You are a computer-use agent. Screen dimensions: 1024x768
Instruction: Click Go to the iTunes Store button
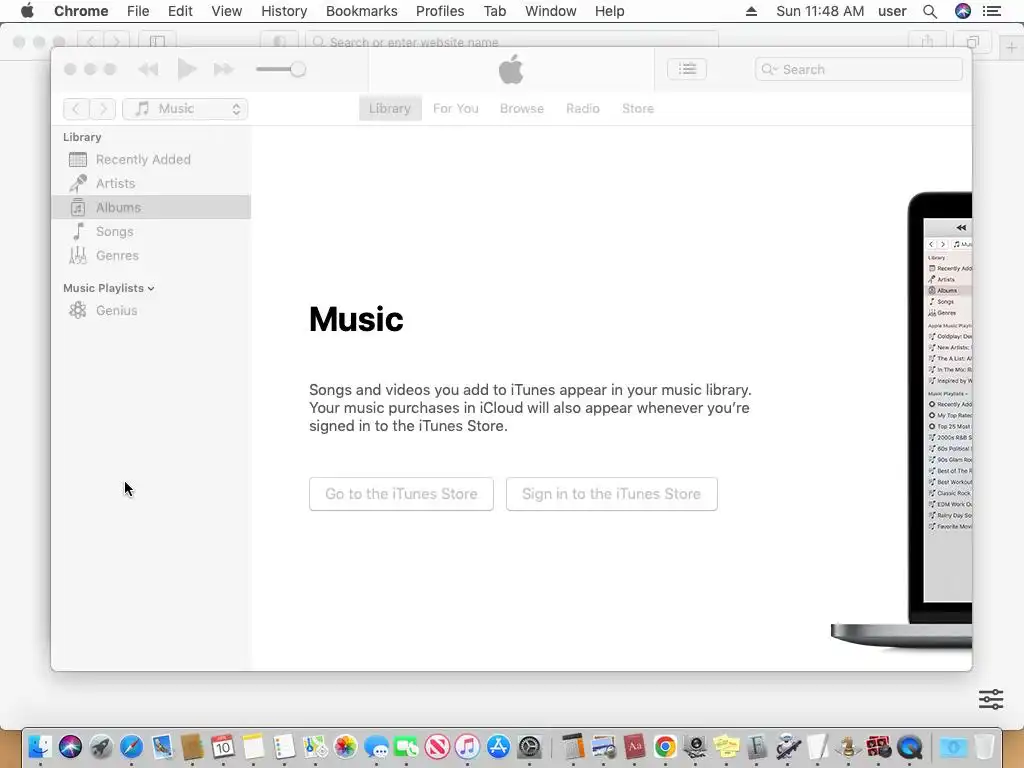pos(401,494)
